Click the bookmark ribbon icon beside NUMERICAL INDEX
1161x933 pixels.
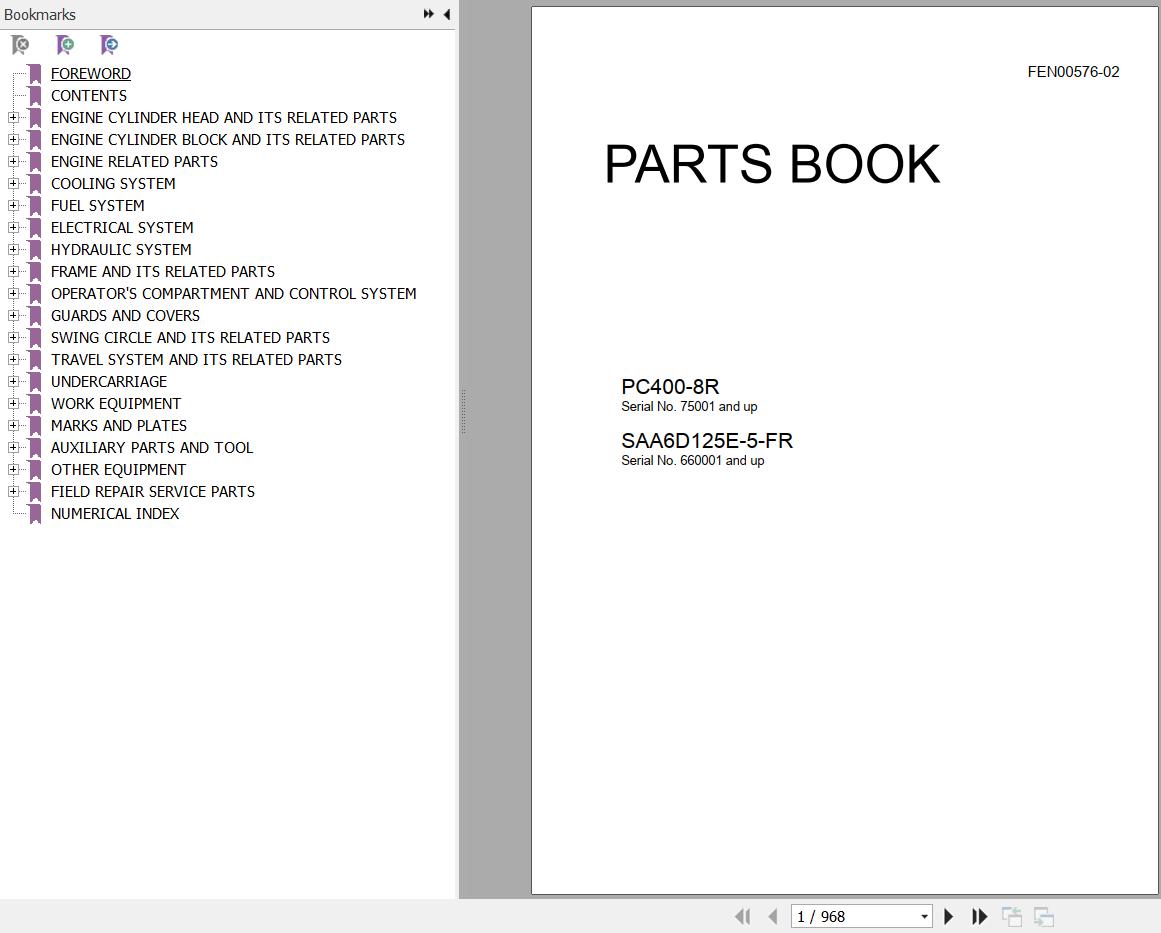pyautogui.click(x=35, y=514)
